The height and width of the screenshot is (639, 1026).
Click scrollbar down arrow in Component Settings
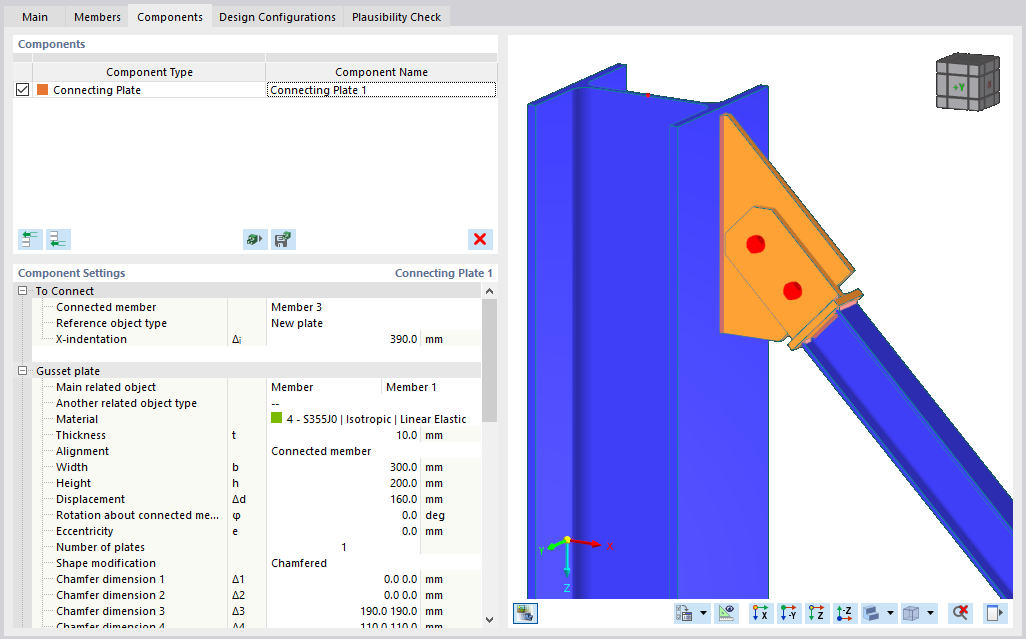pyautogui.click(x=489, y=619)
